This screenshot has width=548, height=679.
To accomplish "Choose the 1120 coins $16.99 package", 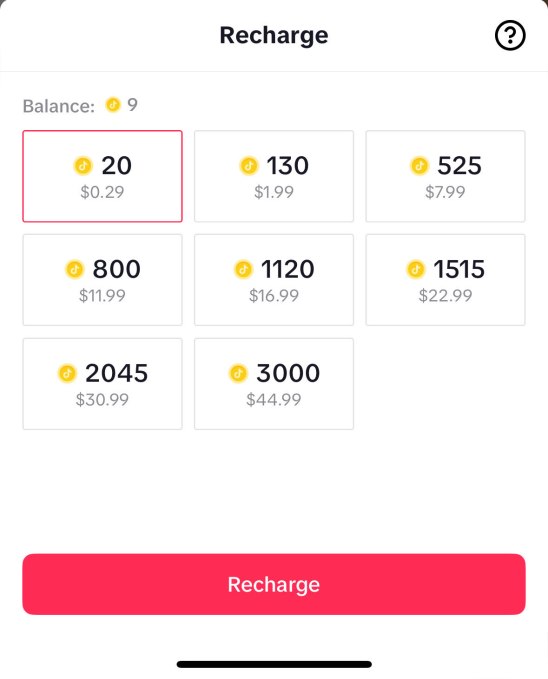I will (x=274, y=280).
